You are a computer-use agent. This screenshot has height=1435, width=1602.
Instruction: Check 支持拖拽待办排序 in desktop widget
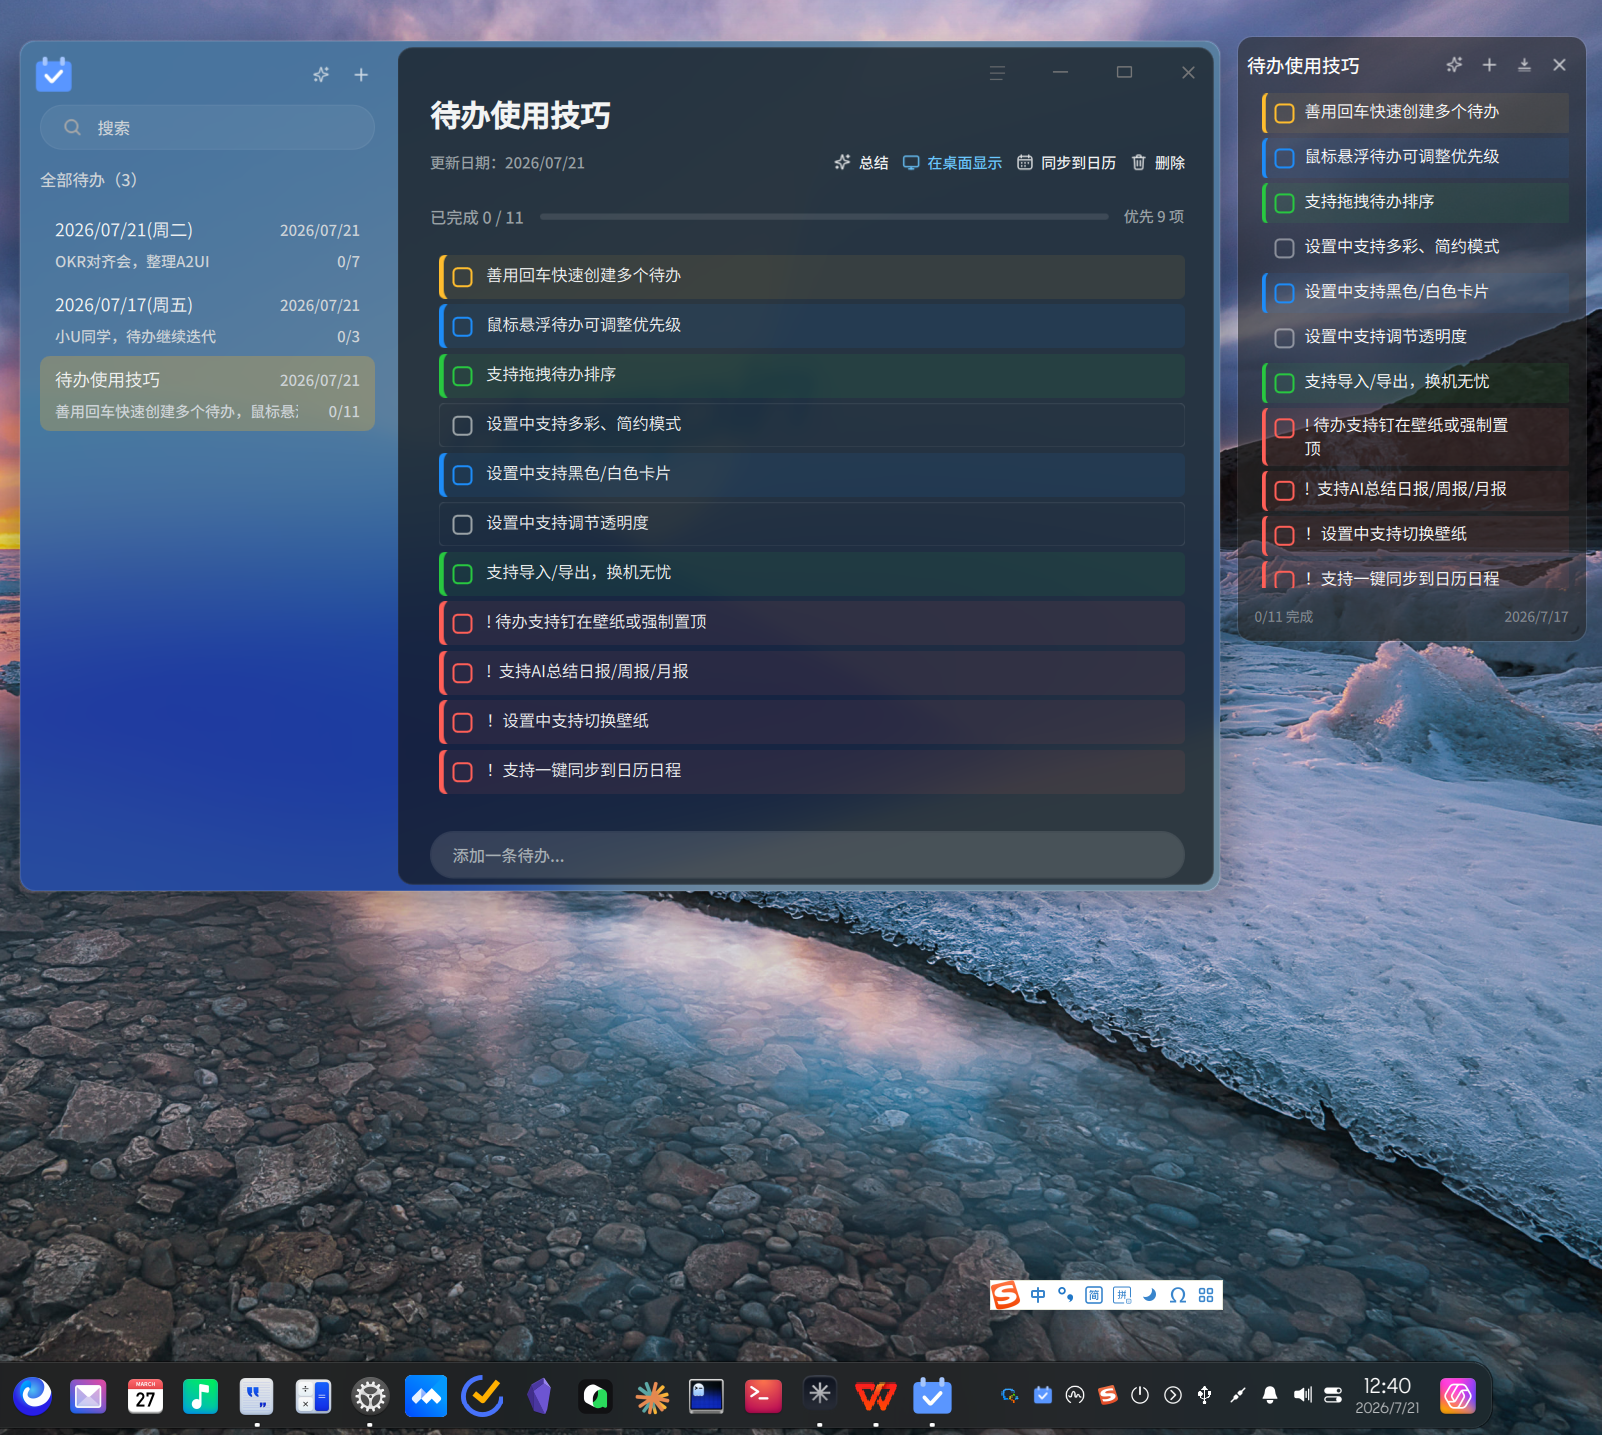(1285, 203)
